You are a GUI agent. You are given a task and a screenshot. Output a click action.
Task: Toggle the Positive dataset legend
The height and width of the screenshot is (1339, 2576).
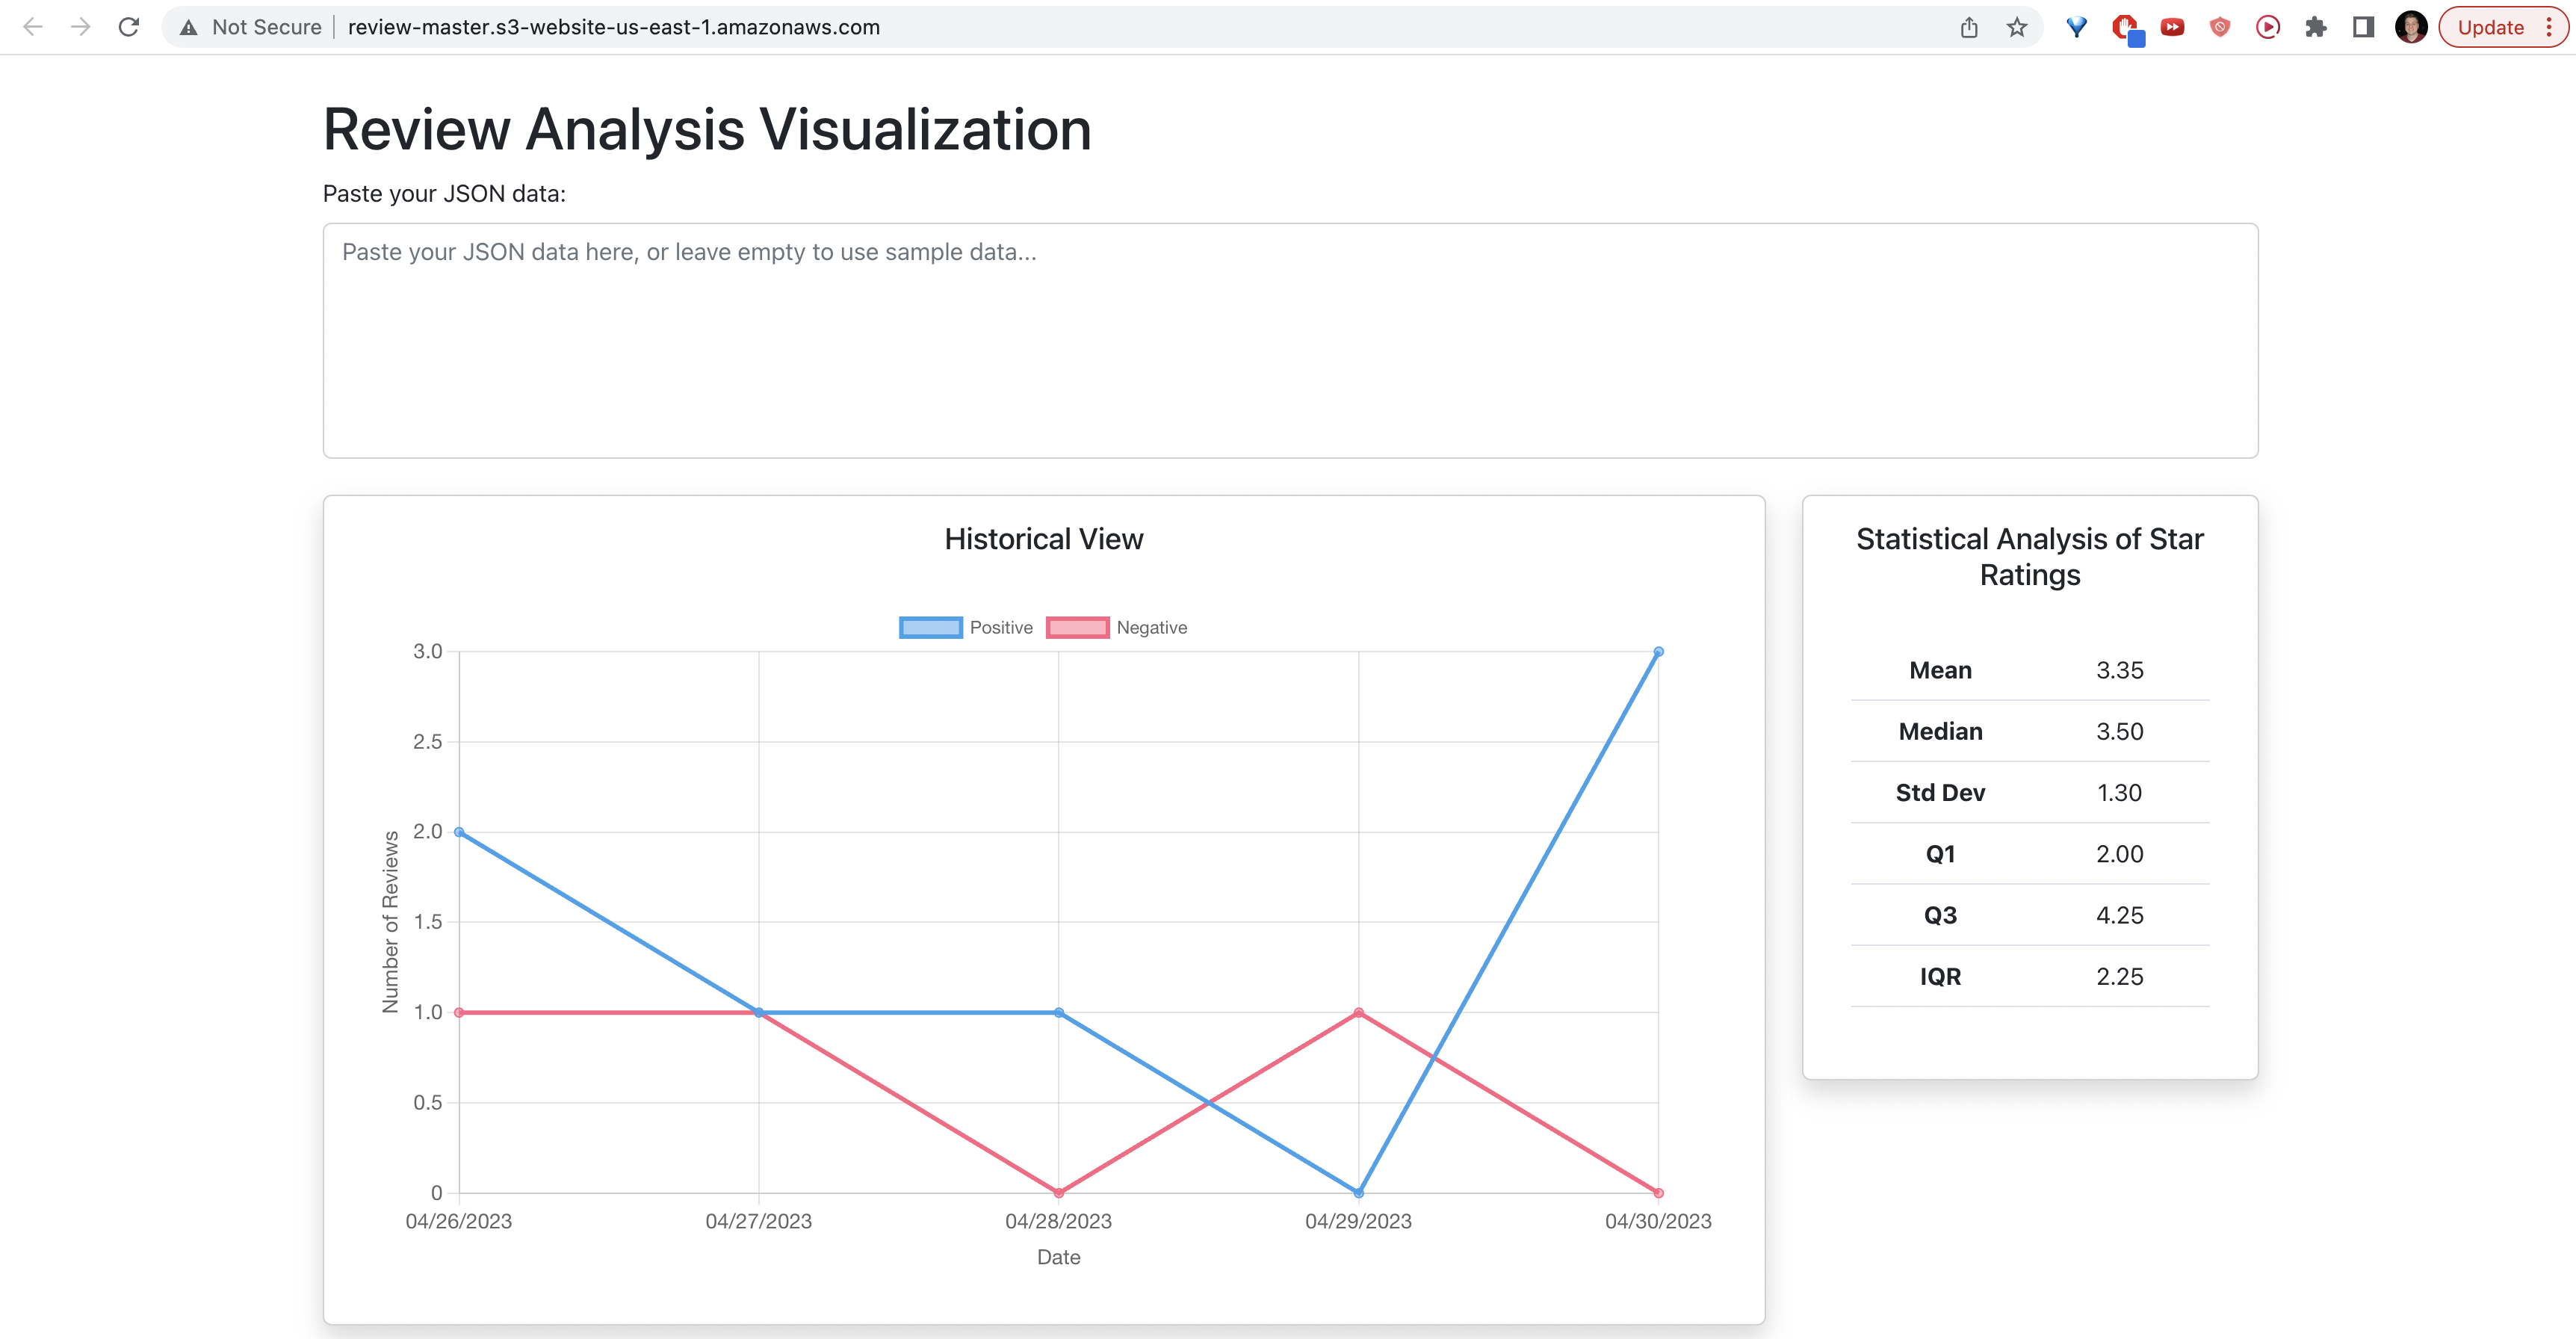point(966,627)
